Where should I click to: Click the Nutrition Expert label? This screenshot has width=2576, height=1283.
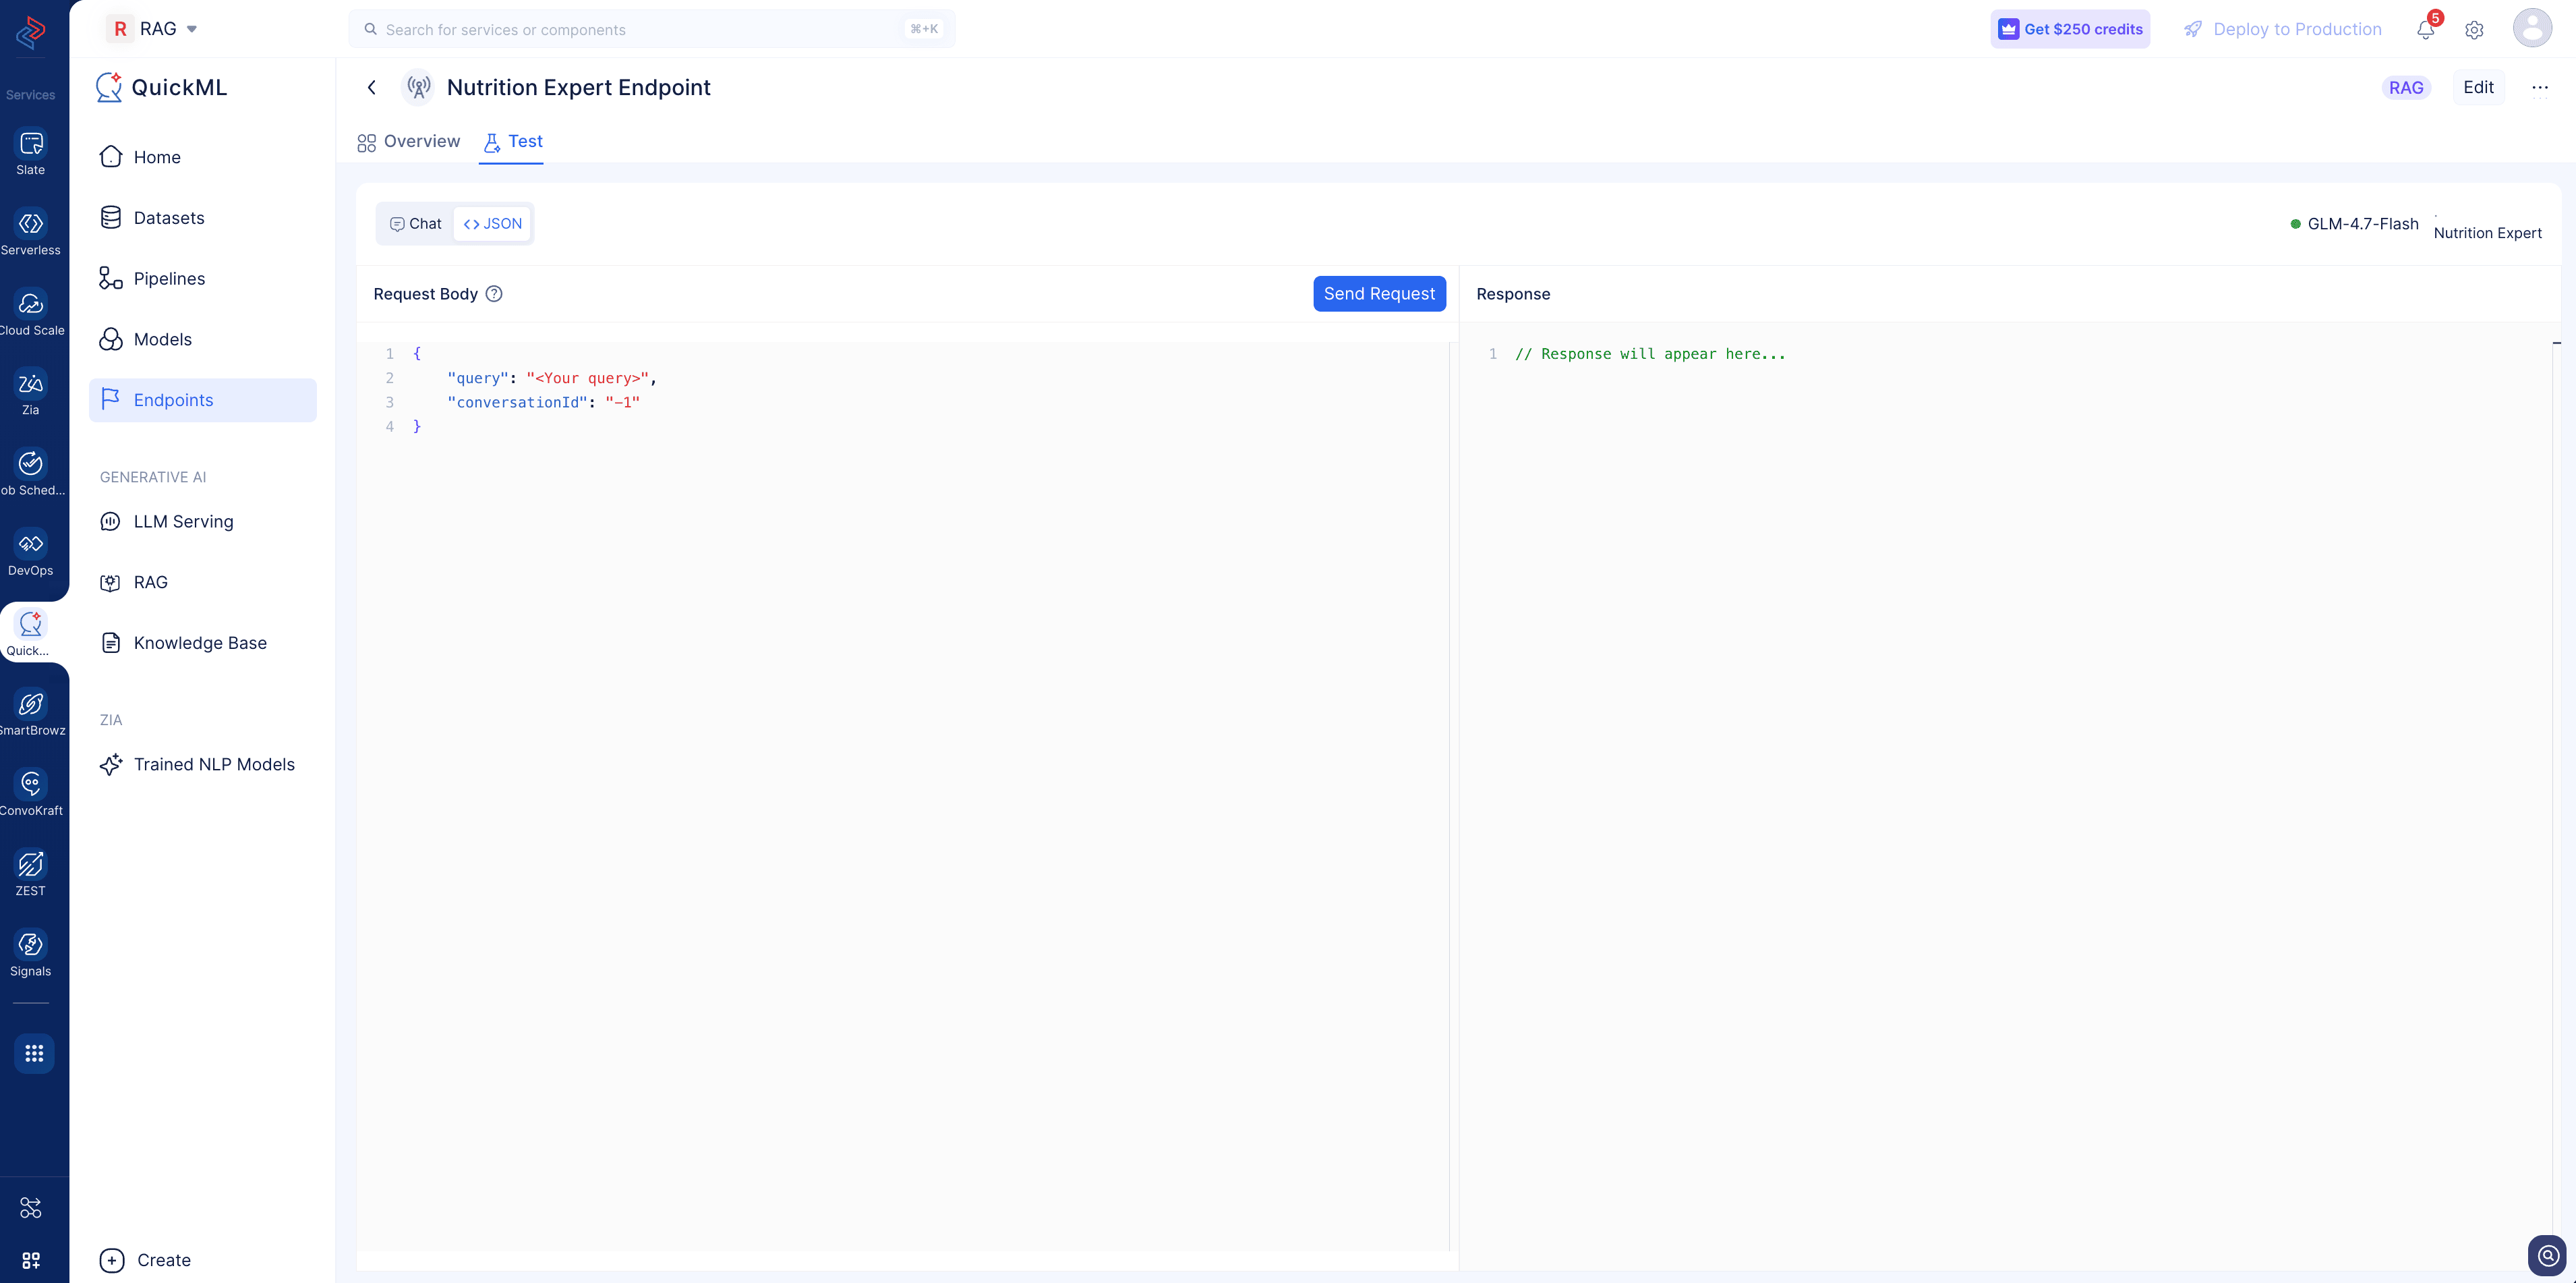point(2487,233)
